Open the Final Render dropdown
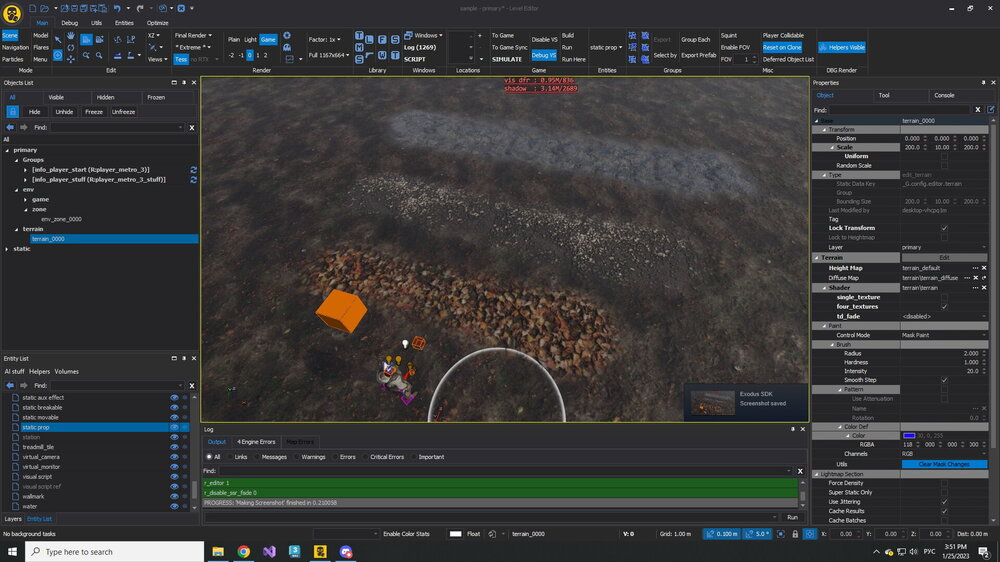Screen dimensions: 1000x562 (193, 35)
